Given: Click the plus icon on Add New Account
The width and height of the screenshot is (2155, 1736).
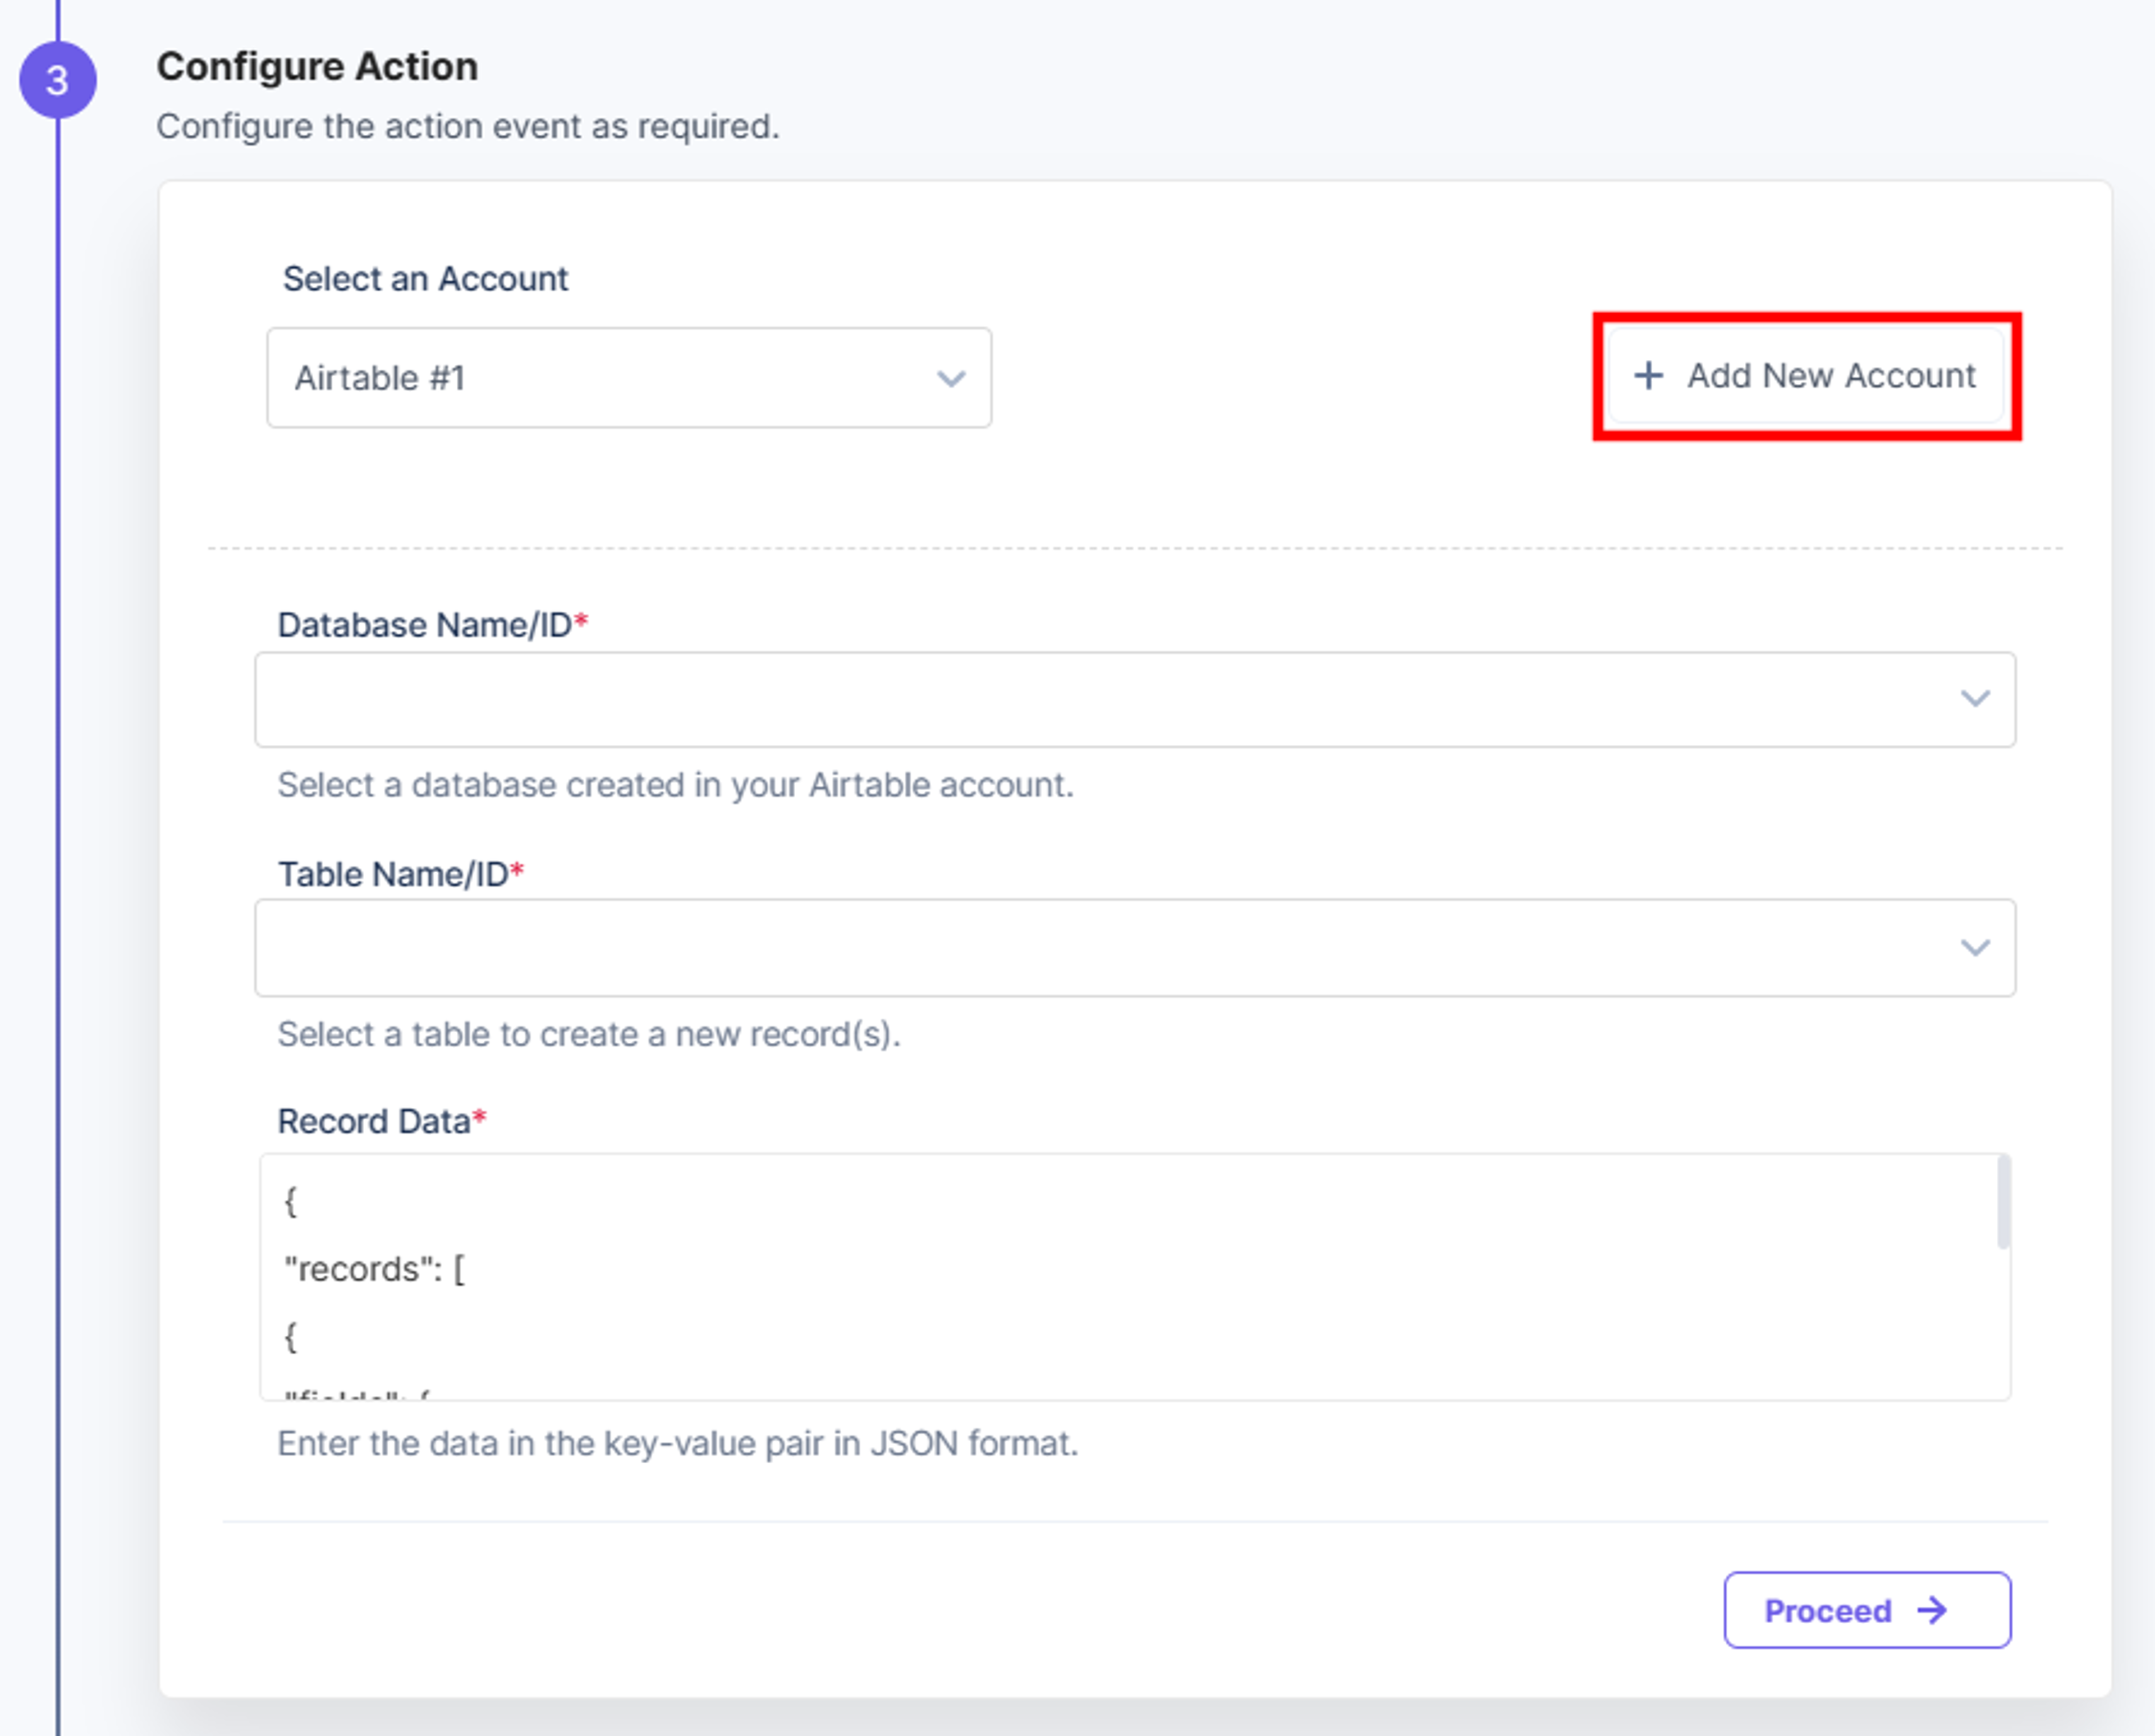Looking at the screenshot, I should click(1648, 376).
